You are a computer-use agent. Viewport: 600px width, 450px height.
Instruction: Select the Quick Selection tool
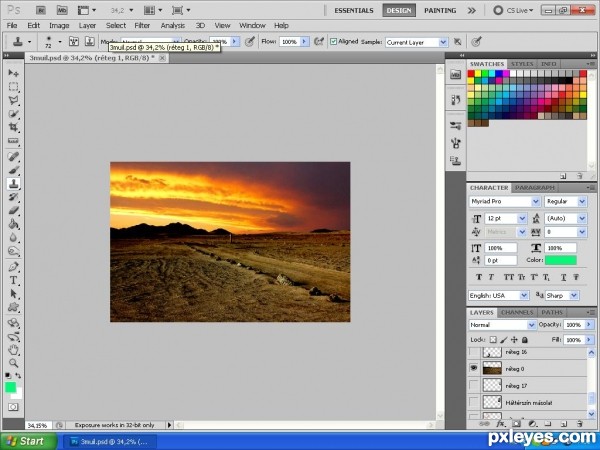[x=13, y=114]
